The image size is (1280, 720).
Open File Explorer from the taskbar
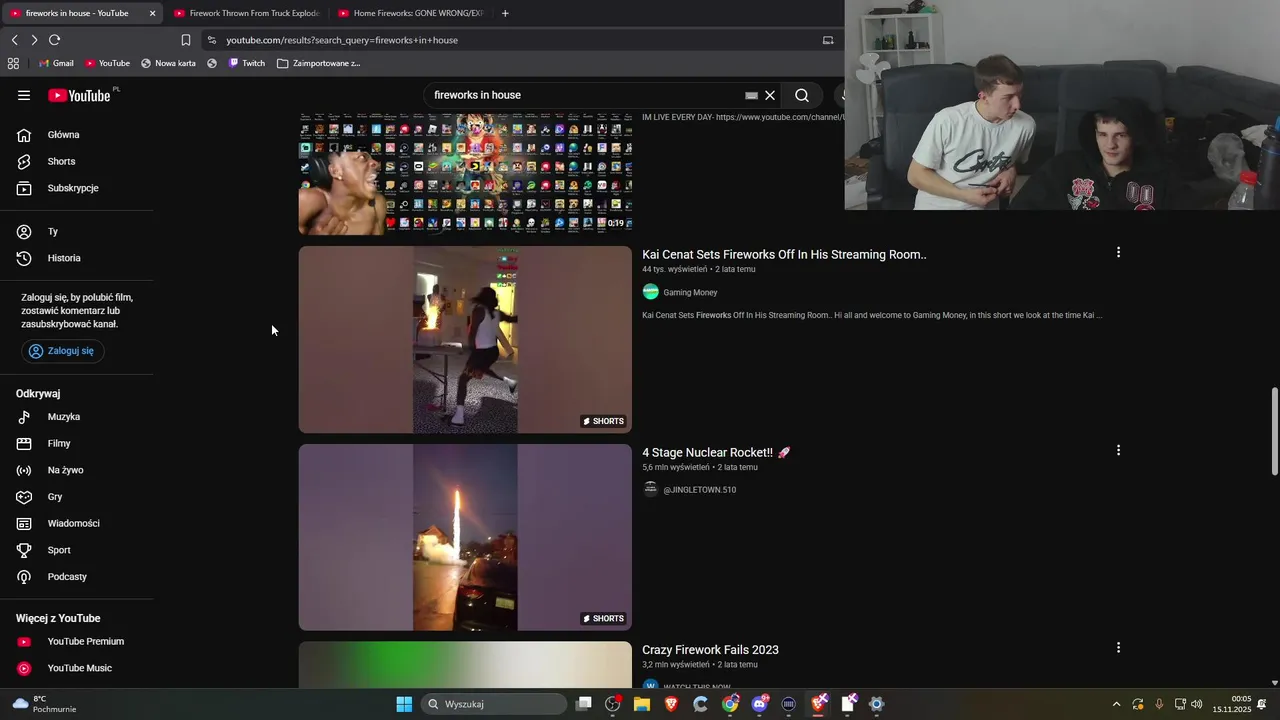(642, 704)
